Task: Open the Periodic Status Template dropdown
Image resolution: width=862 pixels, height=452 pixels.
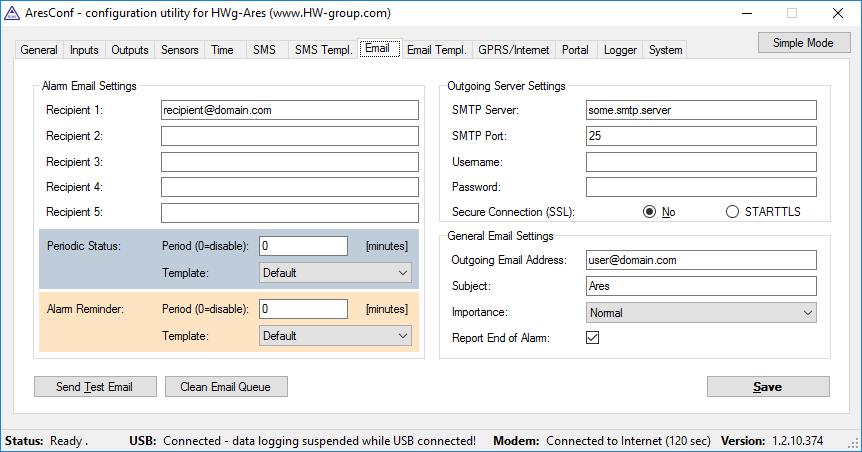Action: point(335,273)
